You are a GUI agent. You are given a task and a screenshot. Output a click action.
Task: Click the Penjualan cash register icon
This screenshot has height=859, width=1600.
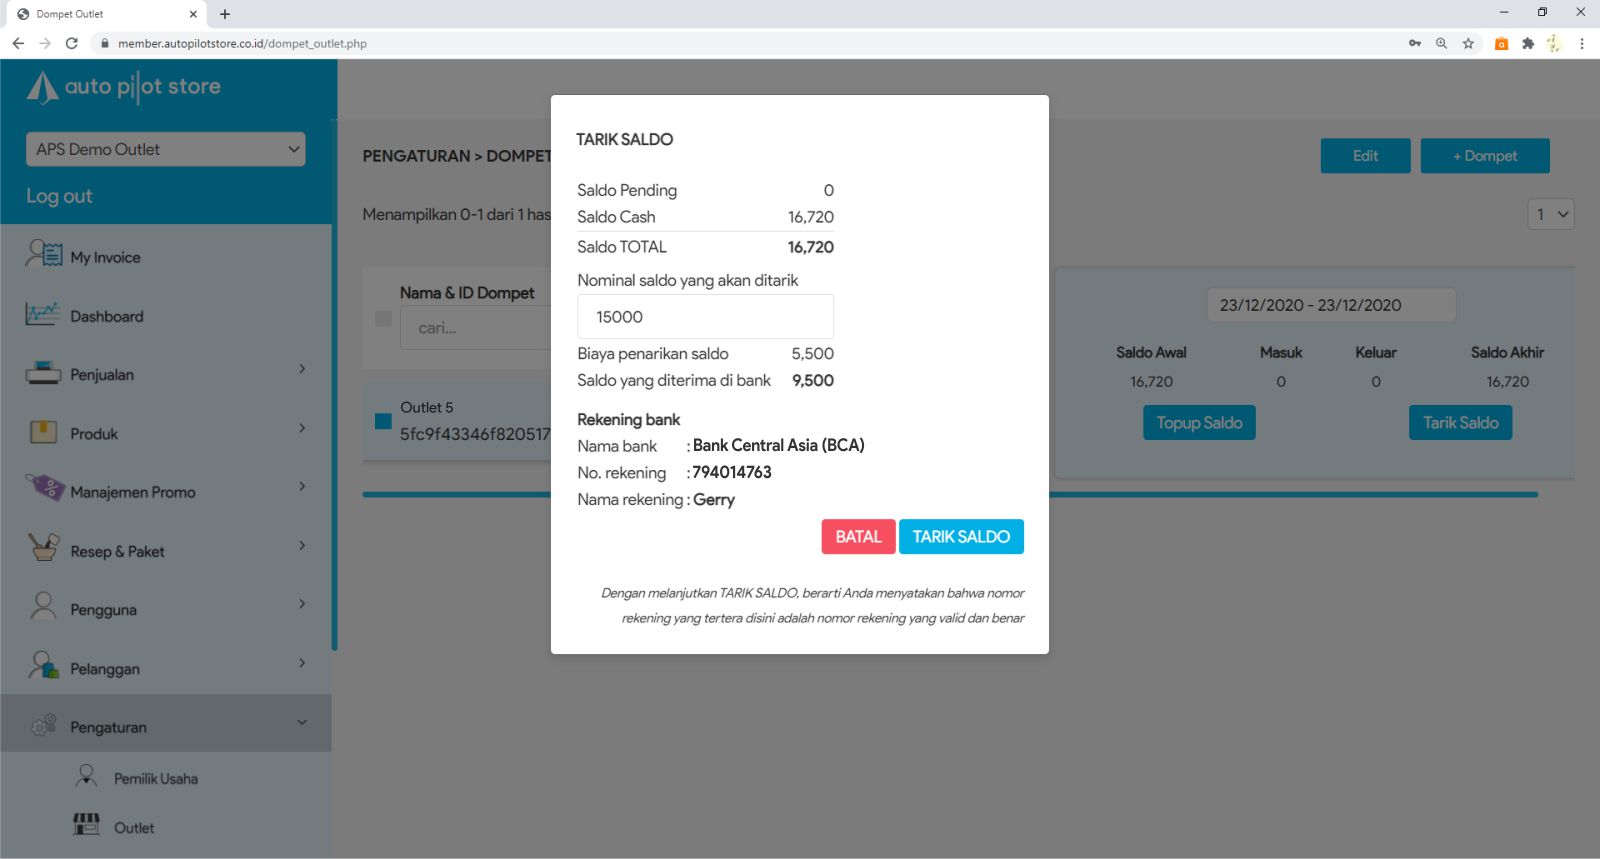click(x=43, y=374)
